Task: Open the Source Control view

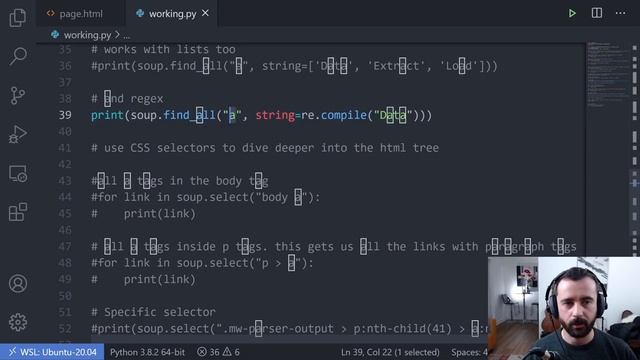Action: click(18, 96)
